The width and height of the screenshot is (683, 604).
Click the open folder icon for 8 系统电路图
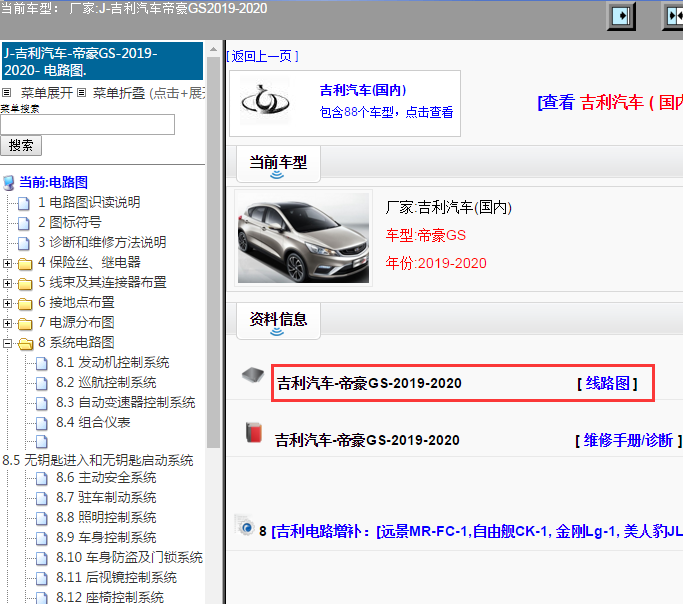pyautogui.click(x=26, y=344)
